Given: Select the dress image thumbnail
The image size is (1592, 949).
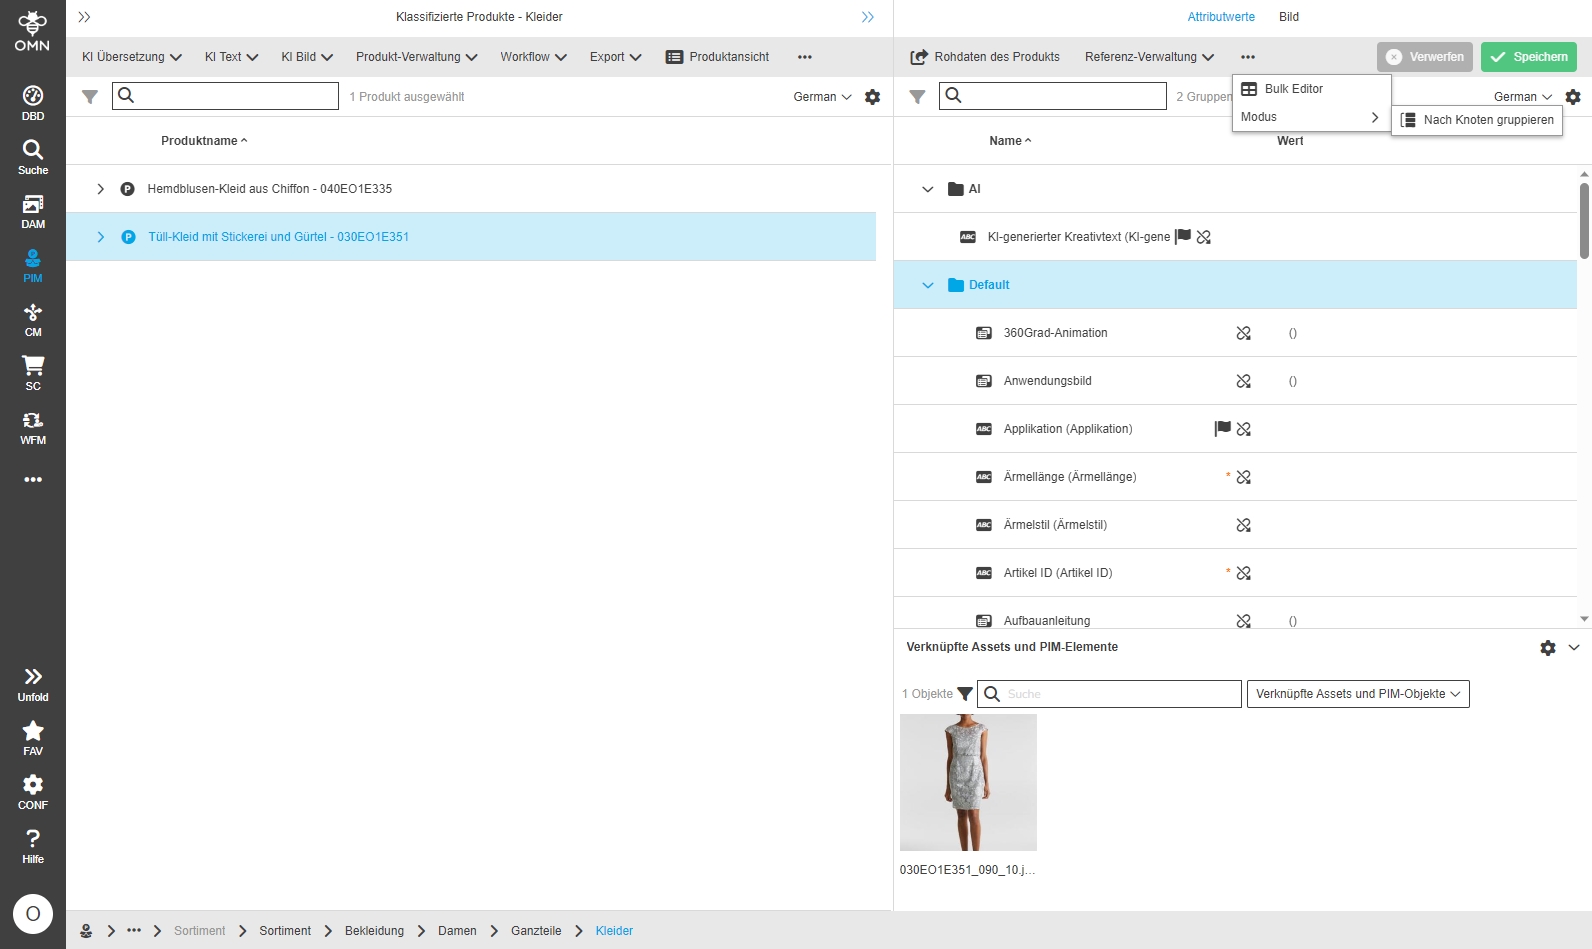Looking at the screenshot, I should tap(968, 782).
